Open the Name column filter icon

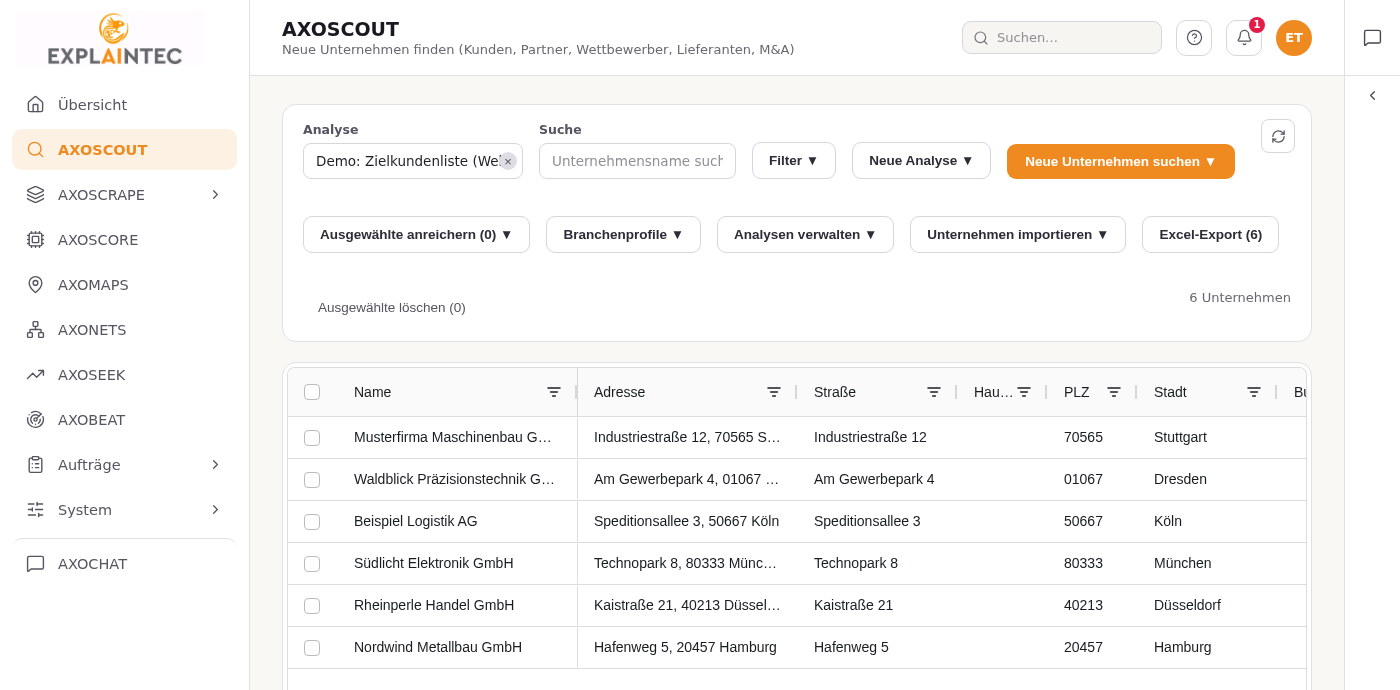click(x=554, y=392)
